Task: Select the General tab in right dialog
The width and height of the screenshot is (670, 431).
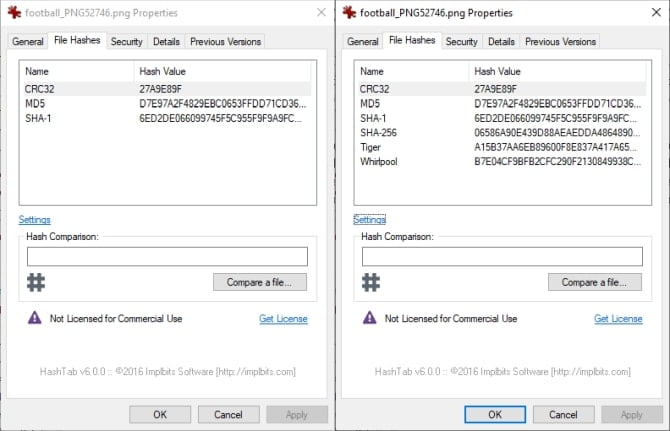Action: coord(363,42)
